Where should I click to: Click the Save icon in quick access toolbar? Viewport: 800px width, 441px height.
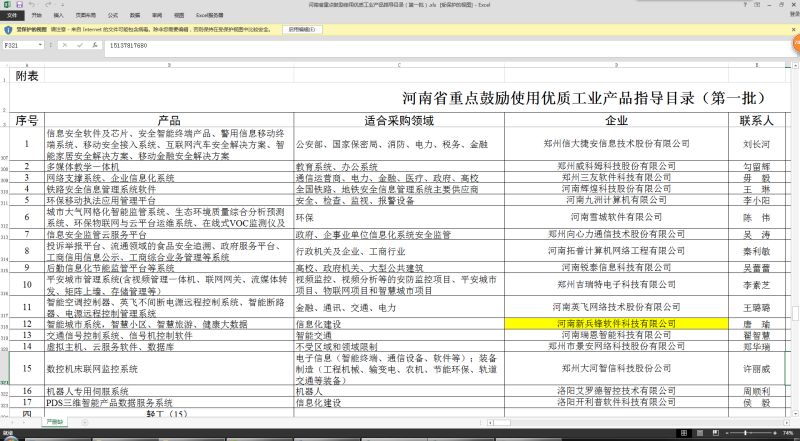pos(17,5)
